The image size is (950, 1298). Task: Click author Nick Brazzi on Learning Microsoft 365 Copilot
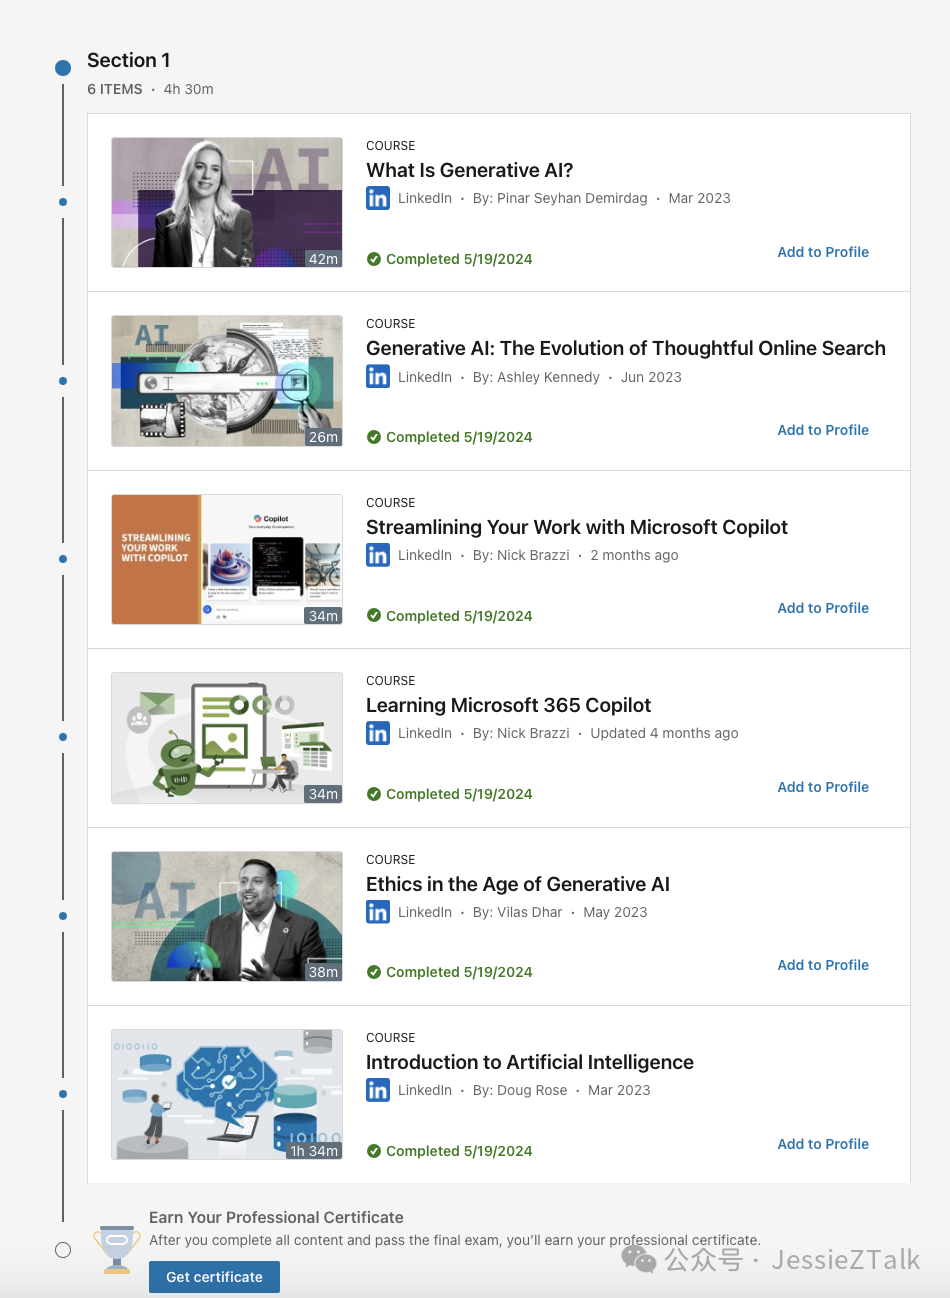point(533,733)
